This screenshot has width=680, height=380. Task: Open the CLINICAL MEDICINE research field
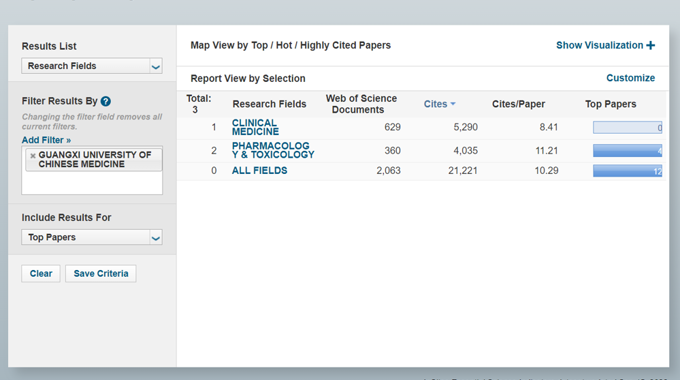pos(255,127)
